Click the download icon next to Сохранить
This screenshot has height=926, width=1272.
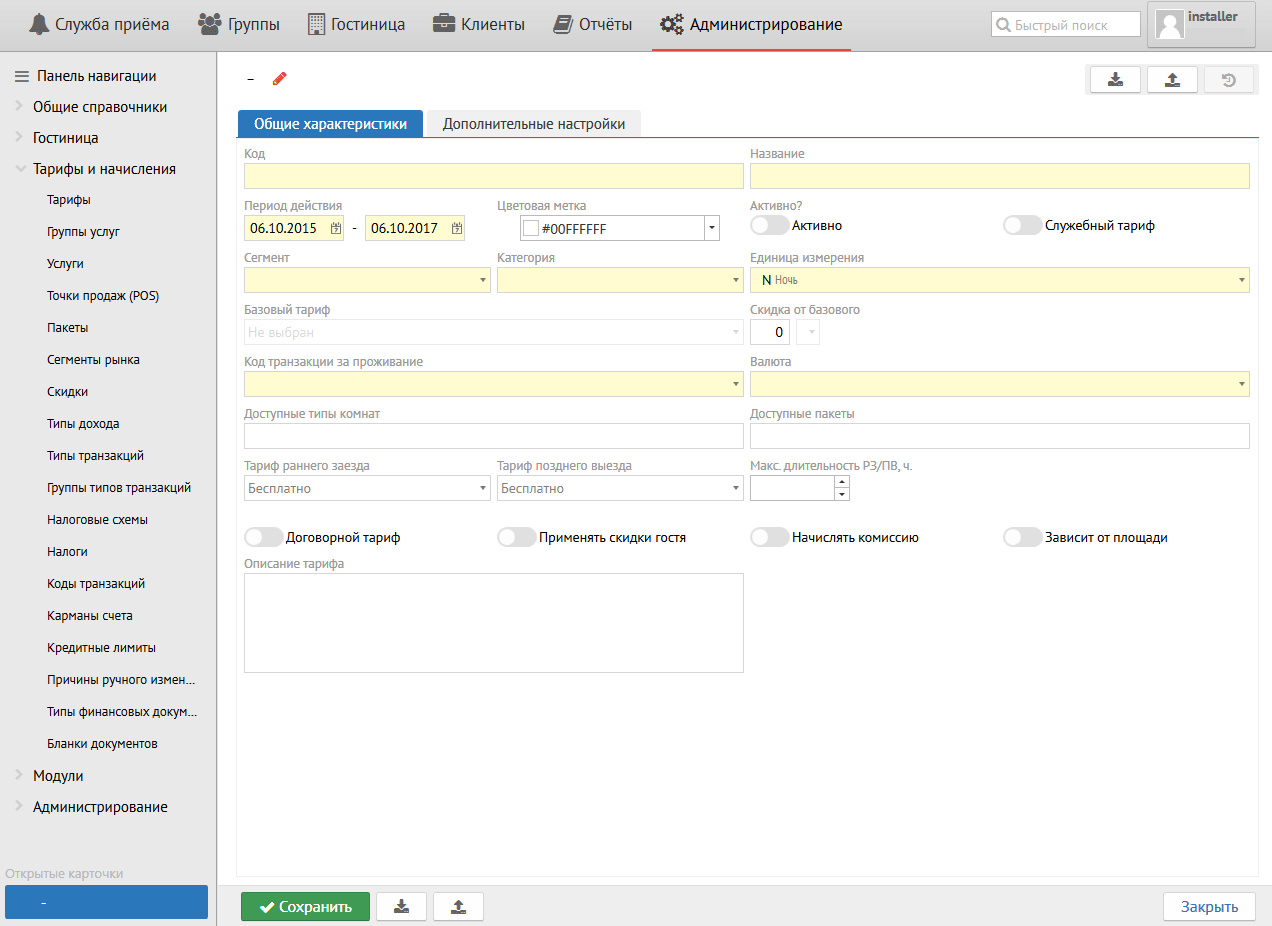[402, 907]
